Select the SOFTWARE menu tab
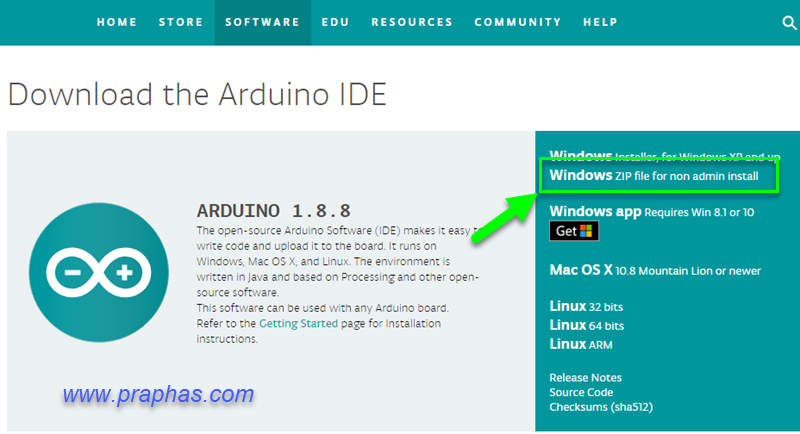 (x=263, y=22)
